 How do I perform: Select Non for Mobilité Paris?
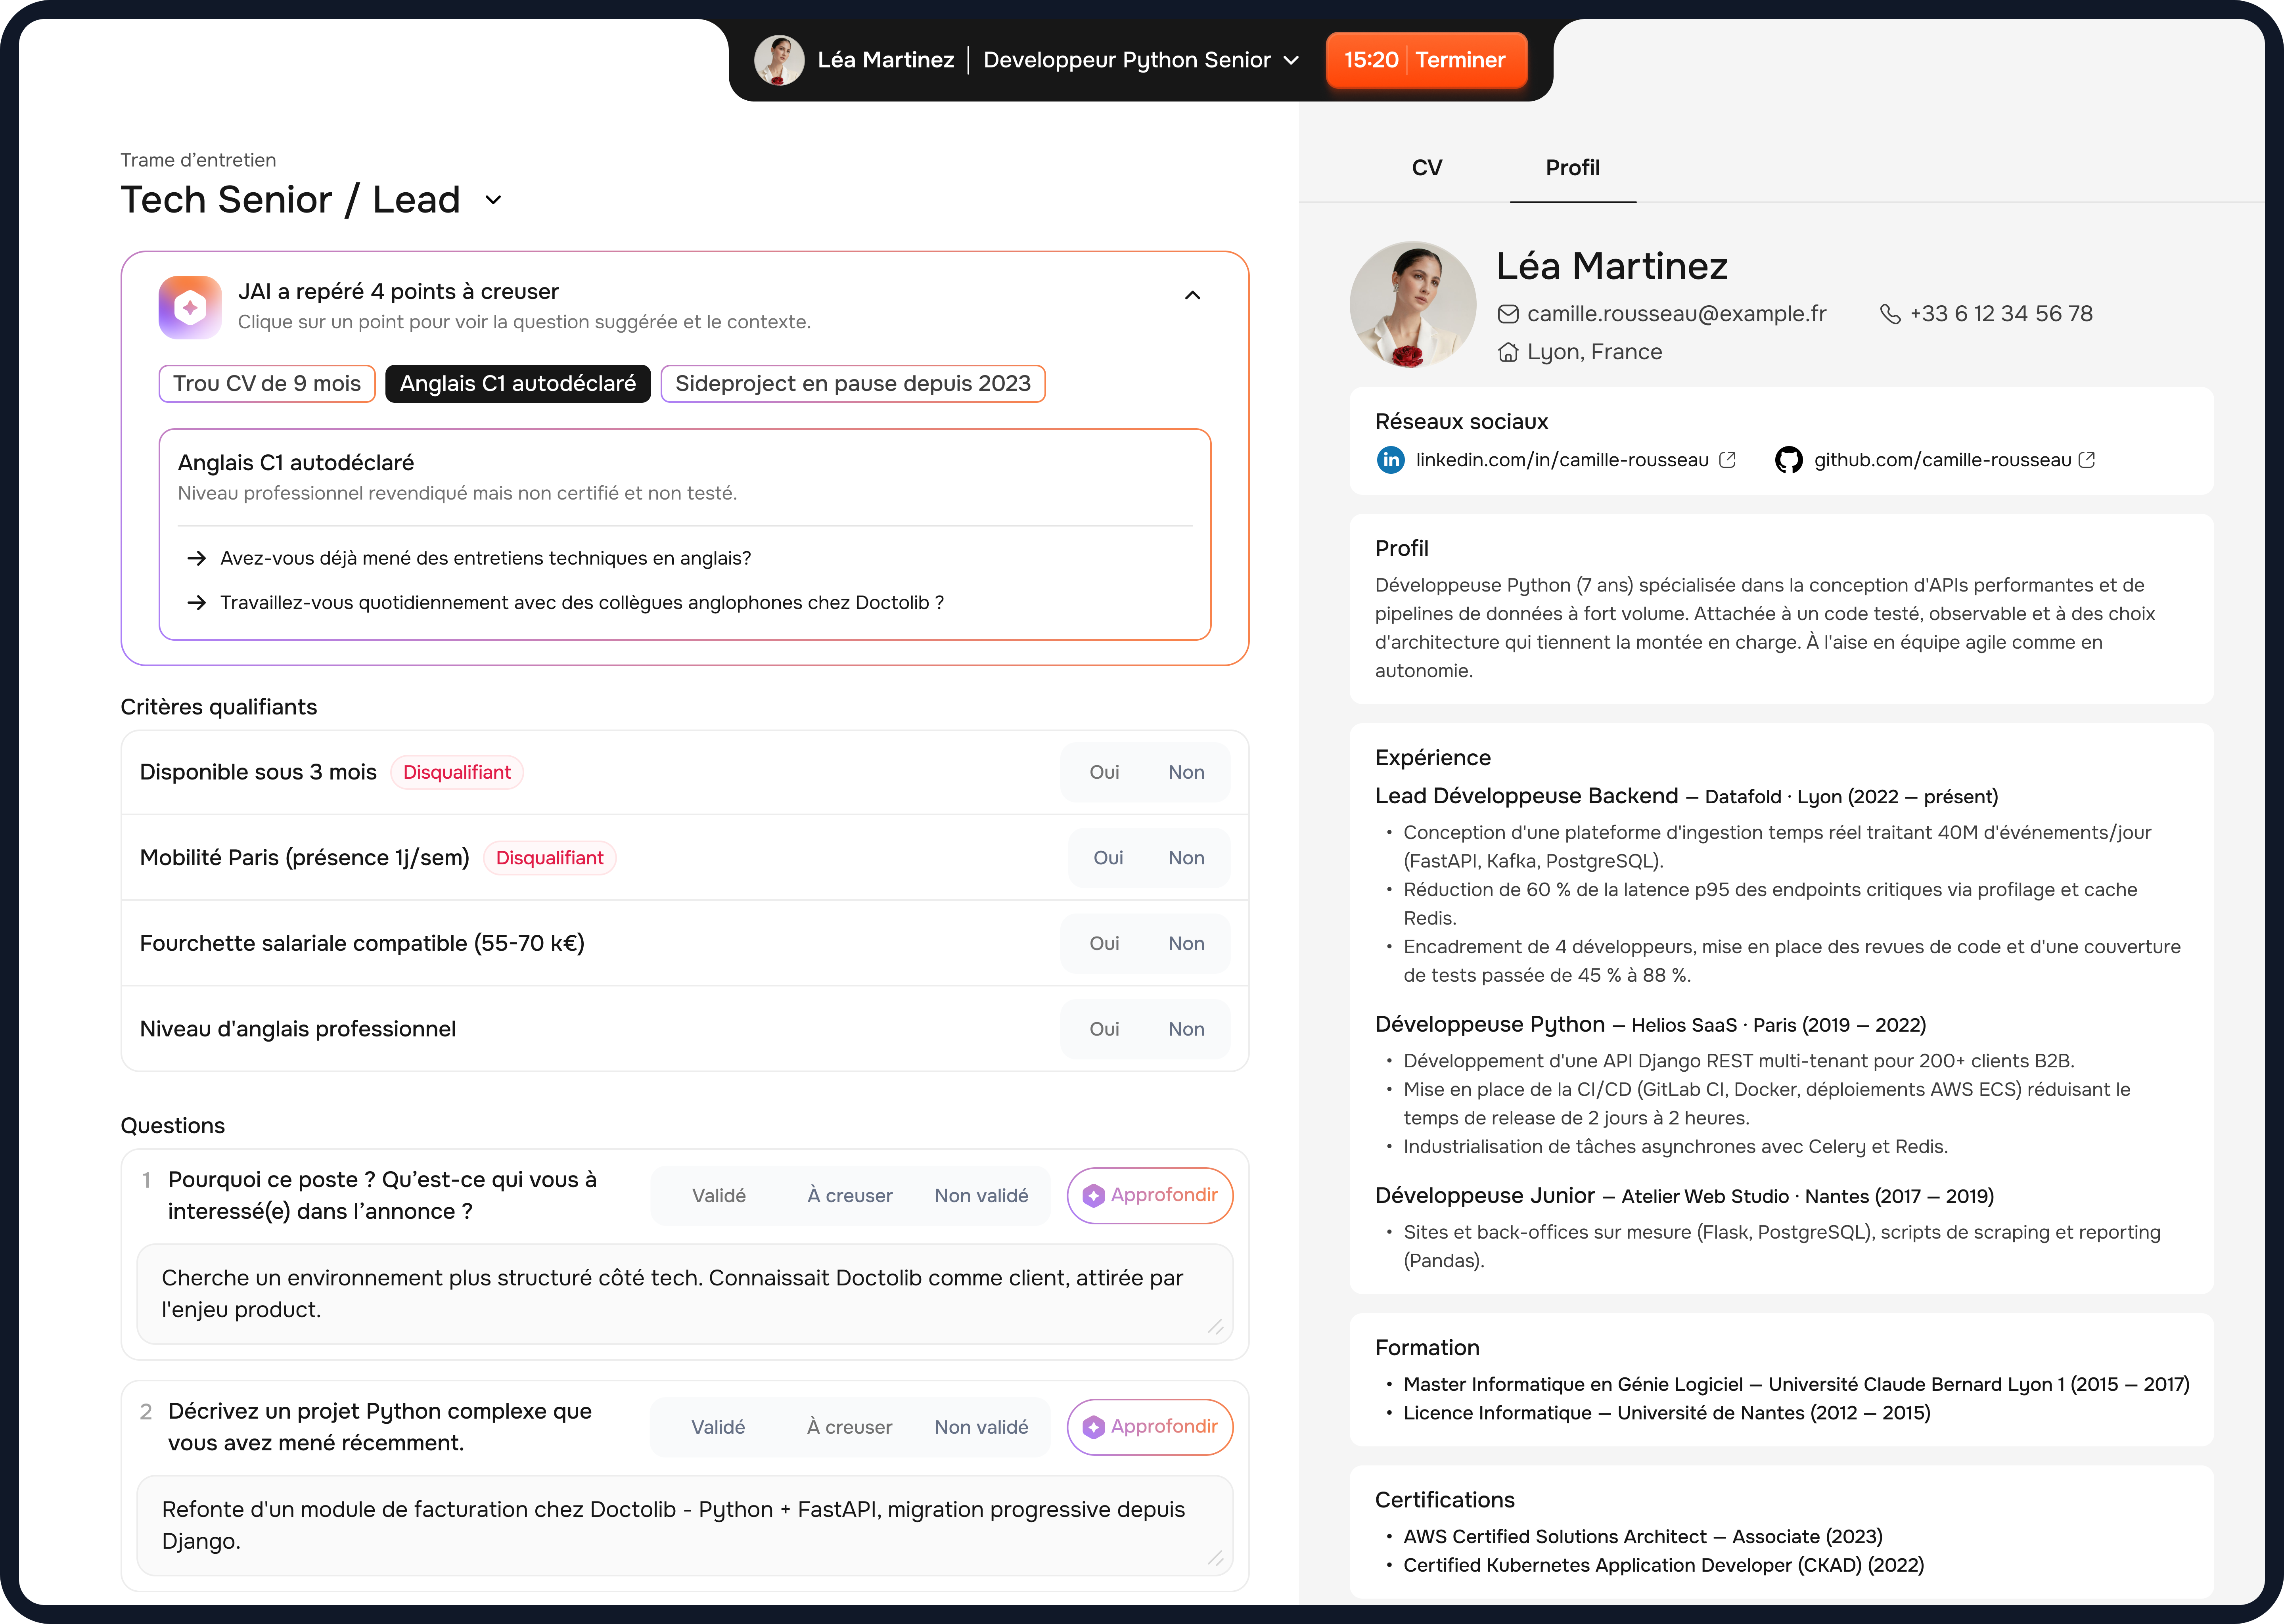click(x=1186, y=858)
